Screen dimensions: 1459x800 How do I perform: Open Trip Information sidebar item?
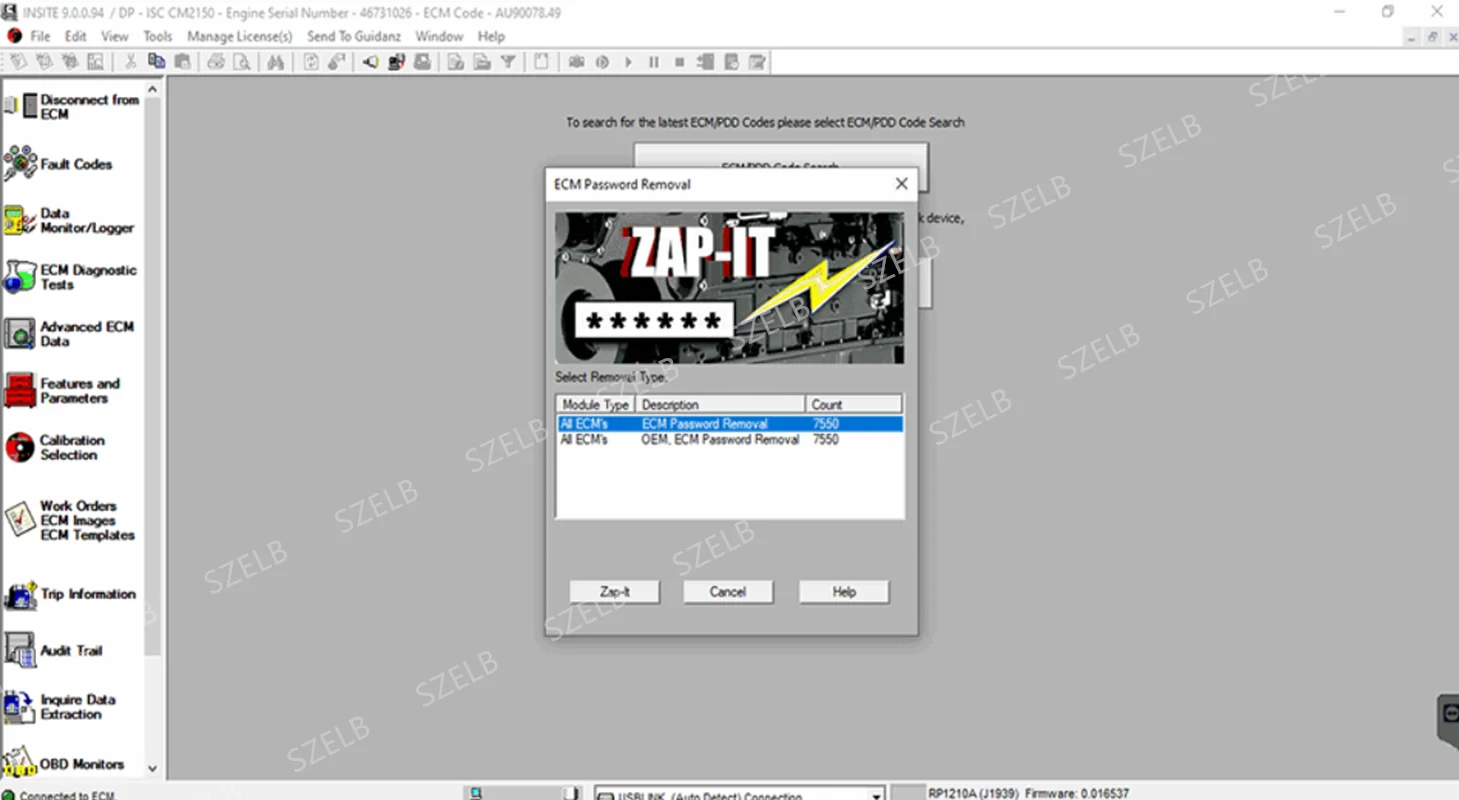coord(70,594)
